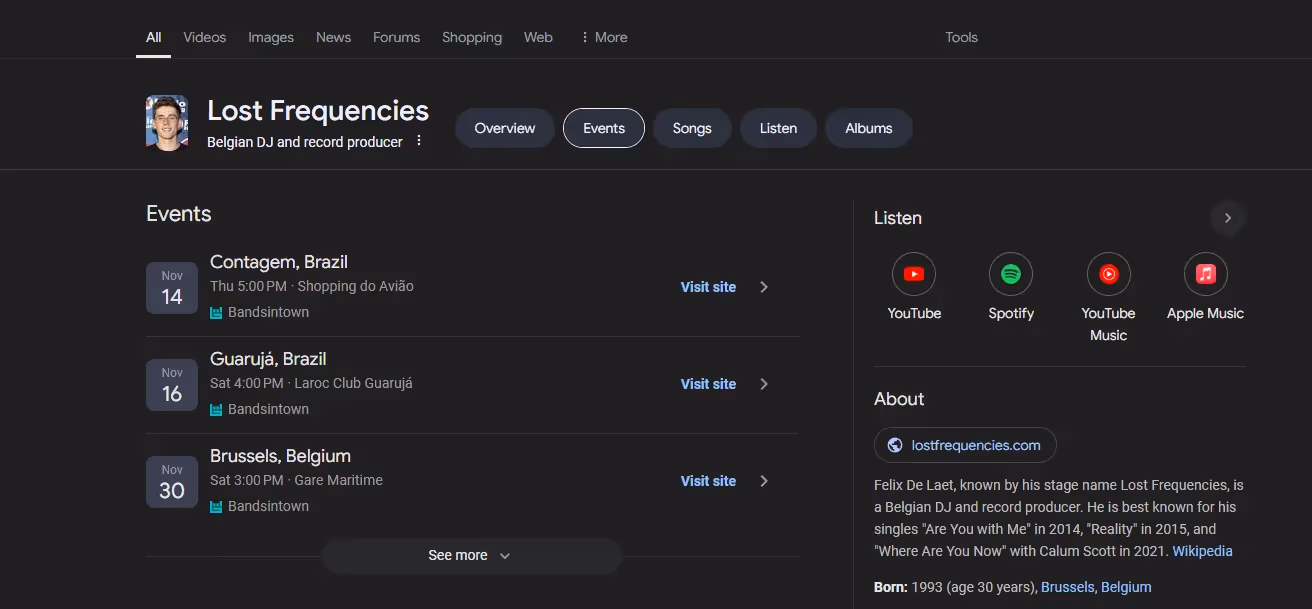The width and height of the screenshot is (1312, 609).
Task: Switch to Forums search tab
Action: pos(396,37)
